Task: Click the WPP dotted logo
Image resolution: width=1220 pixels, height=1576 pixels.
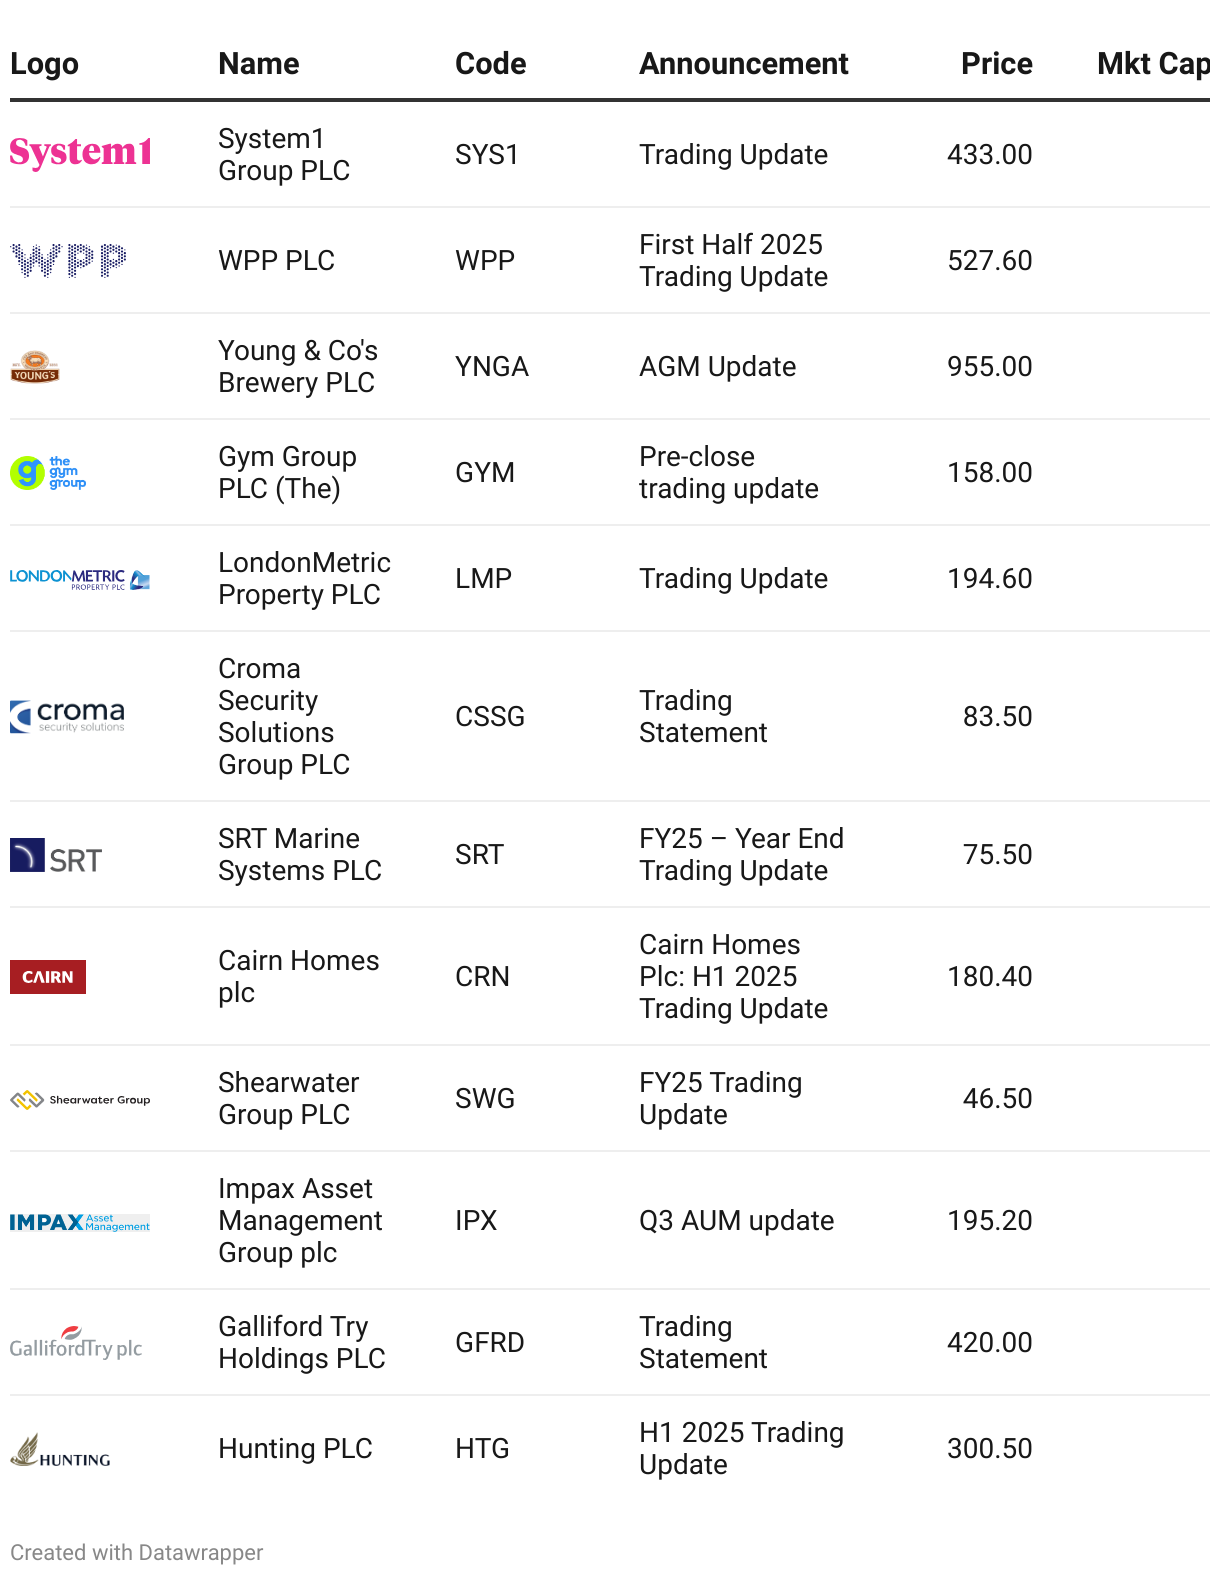Action: click(x=68, y=260)
